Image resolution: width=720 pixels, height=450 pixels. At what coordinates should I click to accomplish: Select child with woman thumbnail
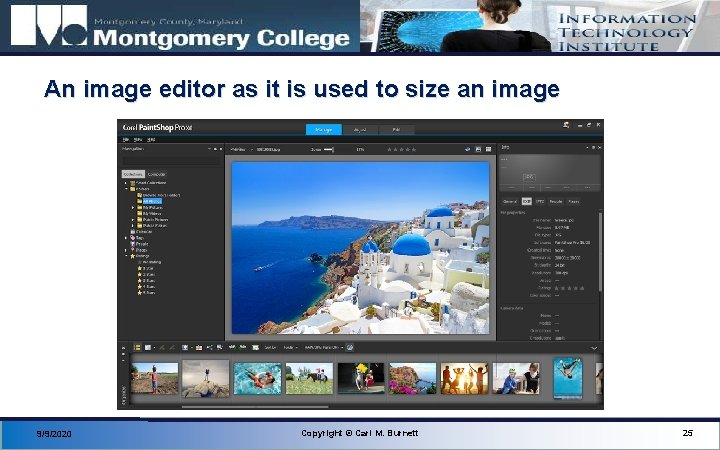pos(516,378)
